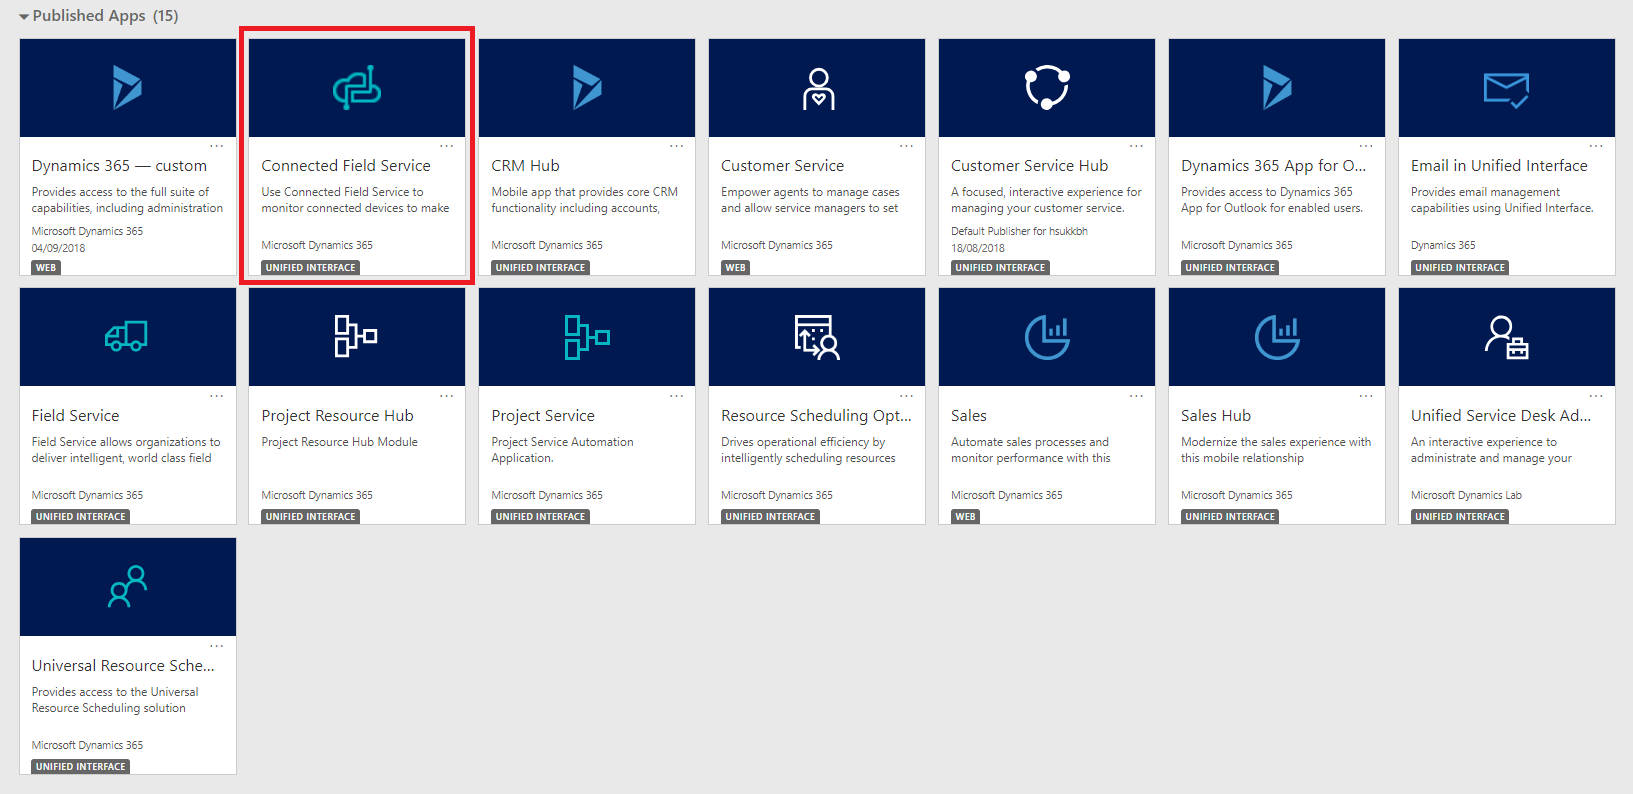Open the Sales app chart icon
Screen dimensions: 1633x794
[x=1047, y=337]
